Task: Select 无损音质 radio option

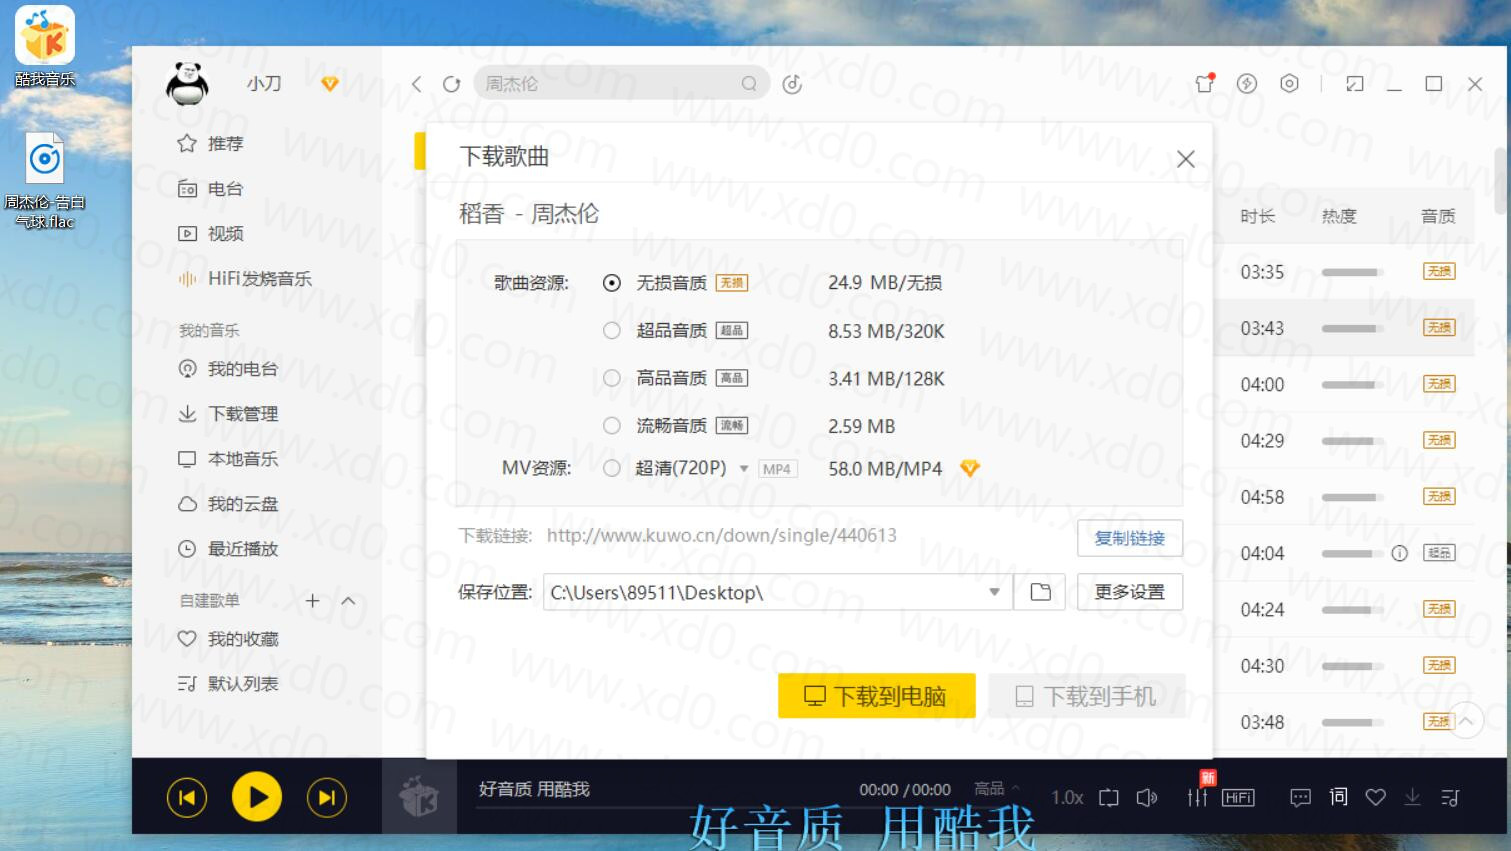Action: [x=611, y=283]
